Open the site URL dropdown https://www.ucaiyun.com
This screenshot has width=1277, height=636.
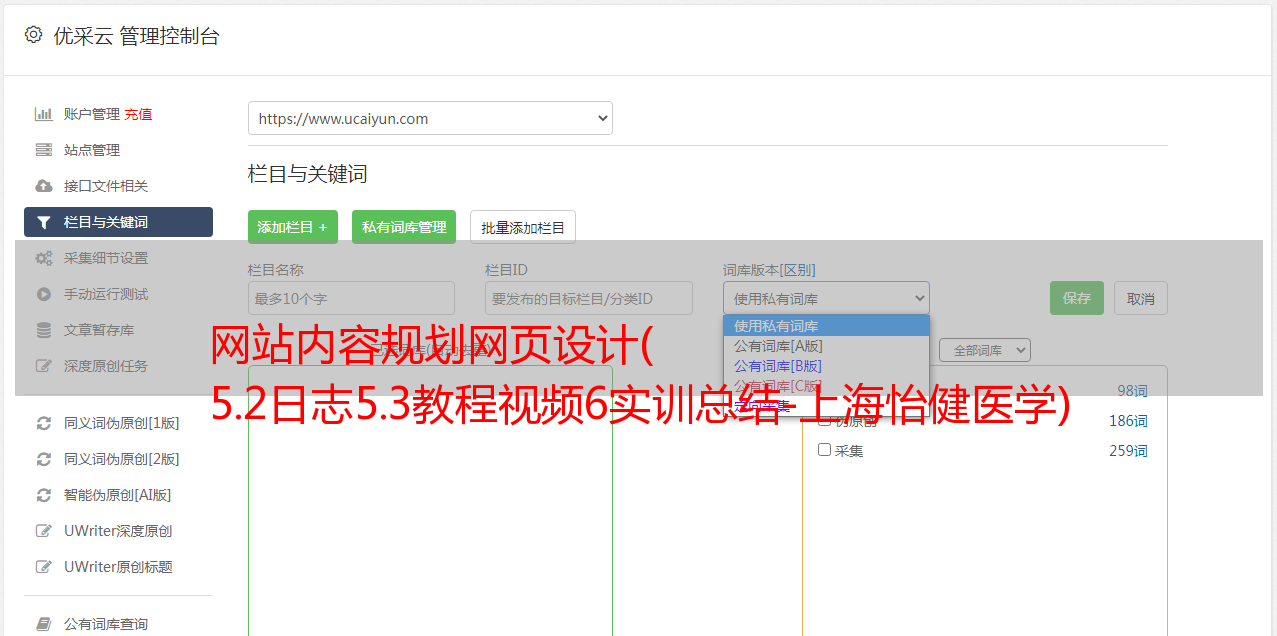[430, 118]
